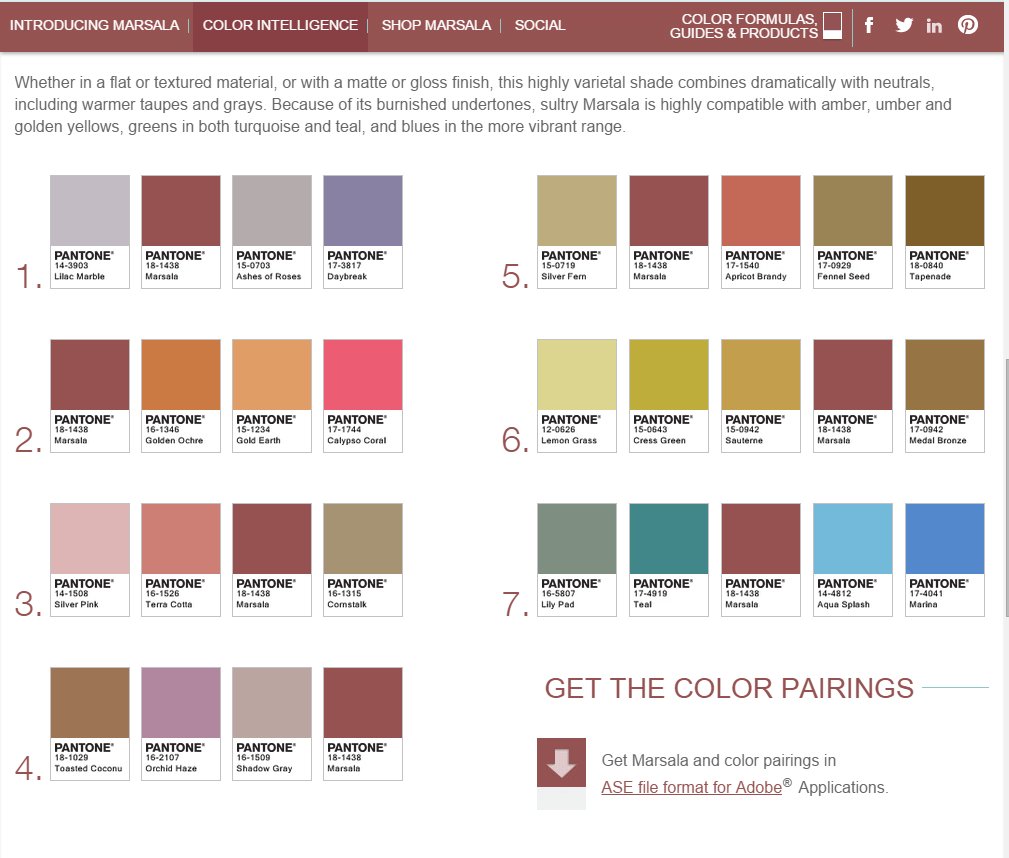This screenshot has height=858, width=1009.
Task: Select the Teal swatch
Action: point(669,560)
